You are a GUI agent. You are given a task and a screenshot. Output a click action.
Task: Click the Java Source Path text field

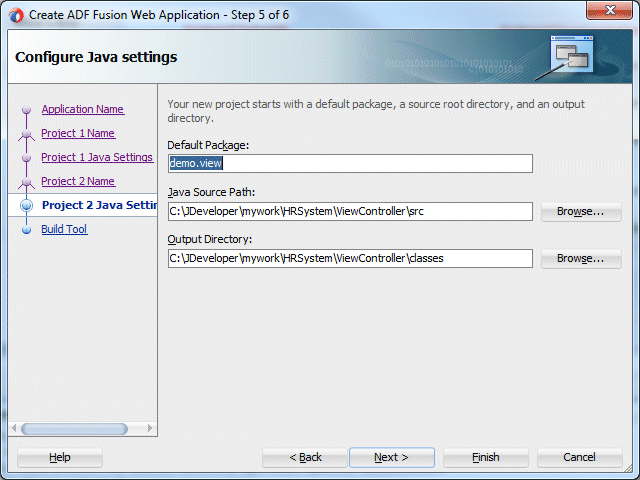(350, 211)
